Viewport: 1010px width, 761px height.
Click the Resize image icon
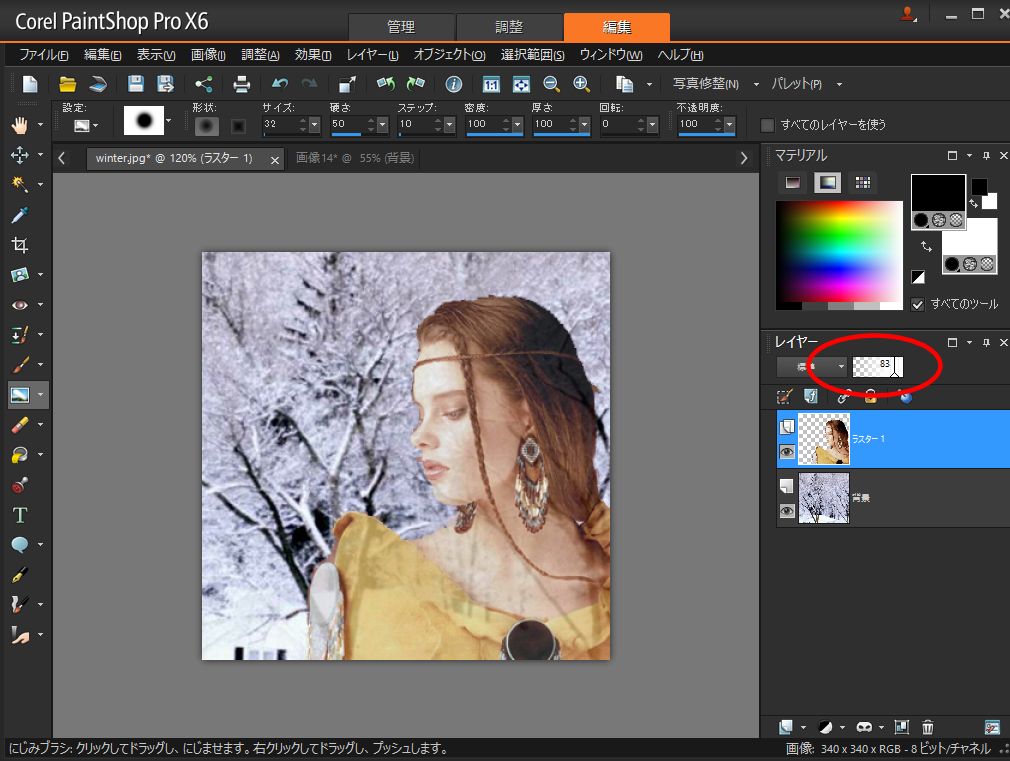[x=347, y=84]
